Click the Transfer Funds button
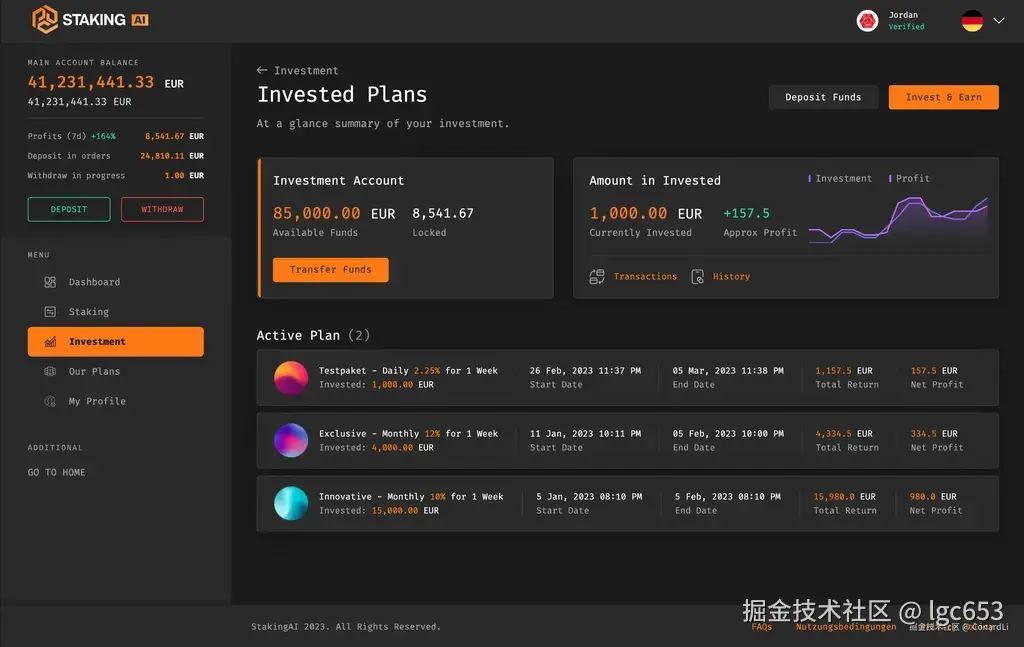The width and height of the screenshot is (1024, 647). [x=330, y=270]
